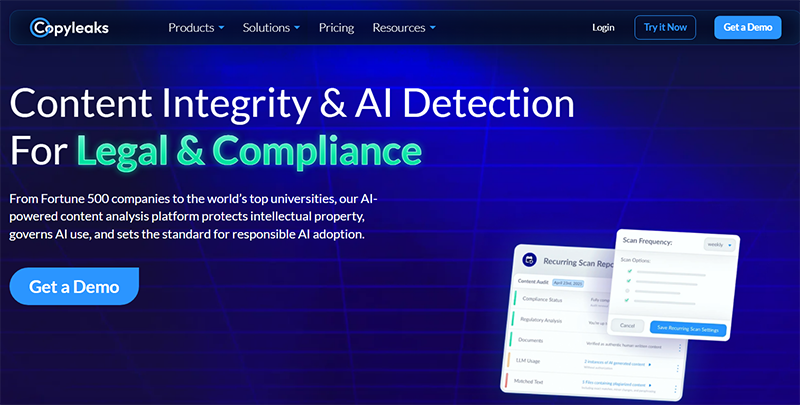The image size is (800, 405).
Task: Toggle the last Scan Options checkbox
Action: tap(627, 300)
